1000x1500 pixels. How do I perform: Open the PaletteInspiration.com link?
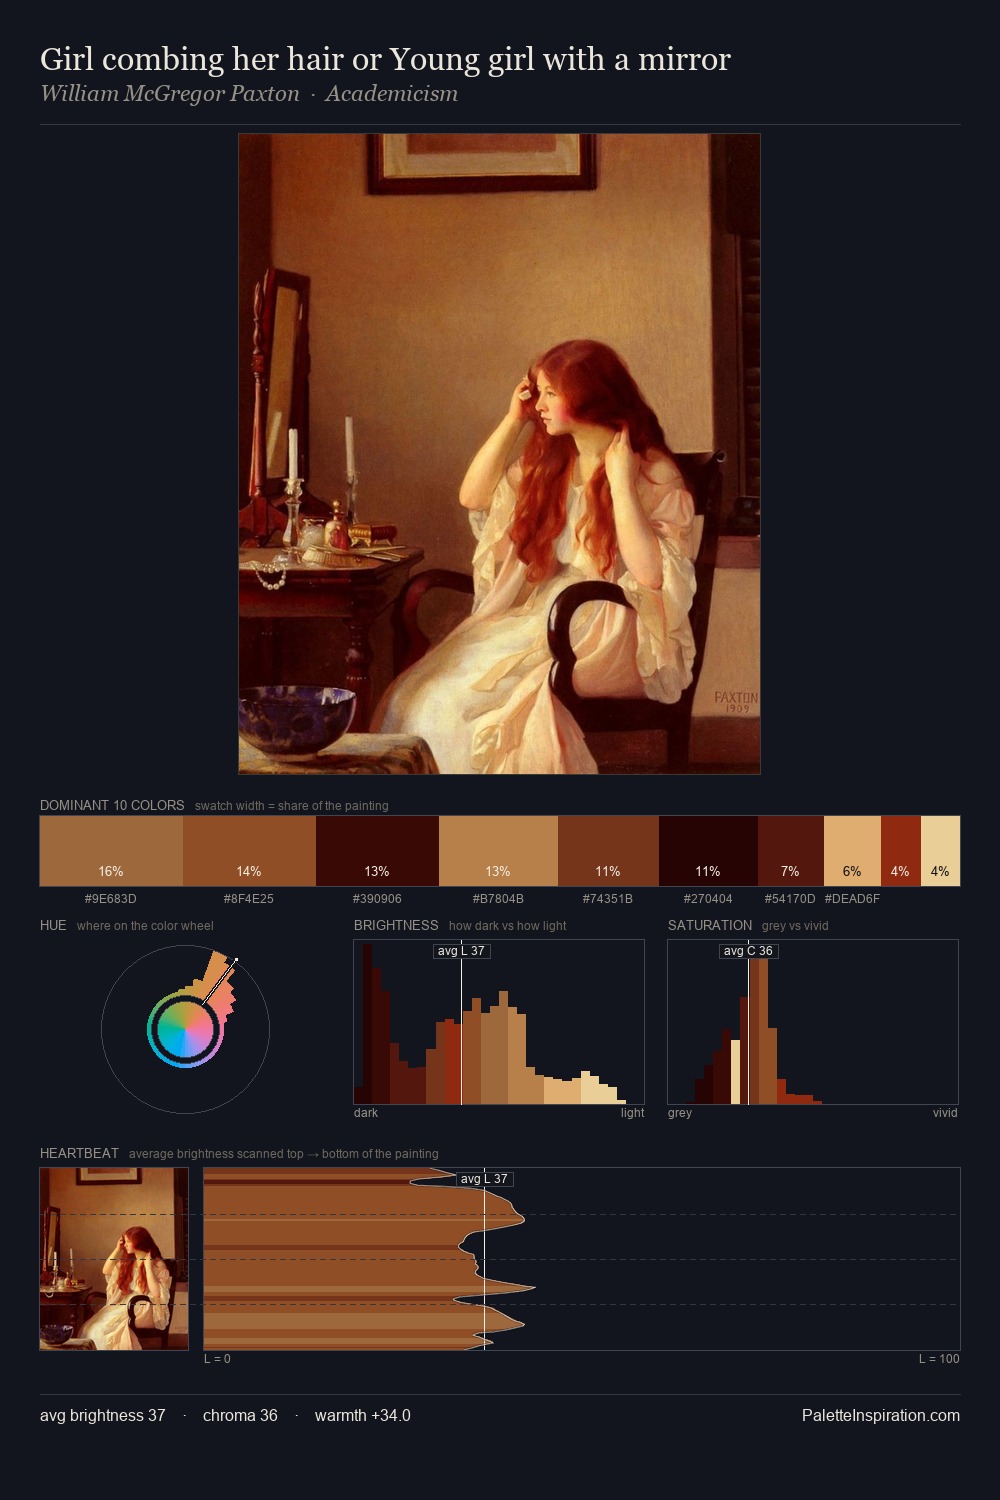881,1415
